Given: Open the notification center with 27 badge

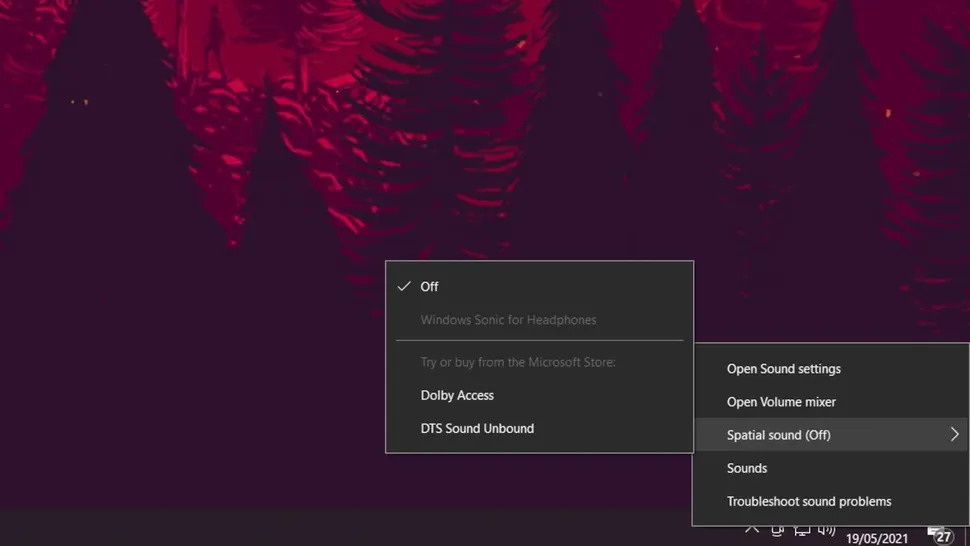Looking at the screenshot, I should [940, 535].
